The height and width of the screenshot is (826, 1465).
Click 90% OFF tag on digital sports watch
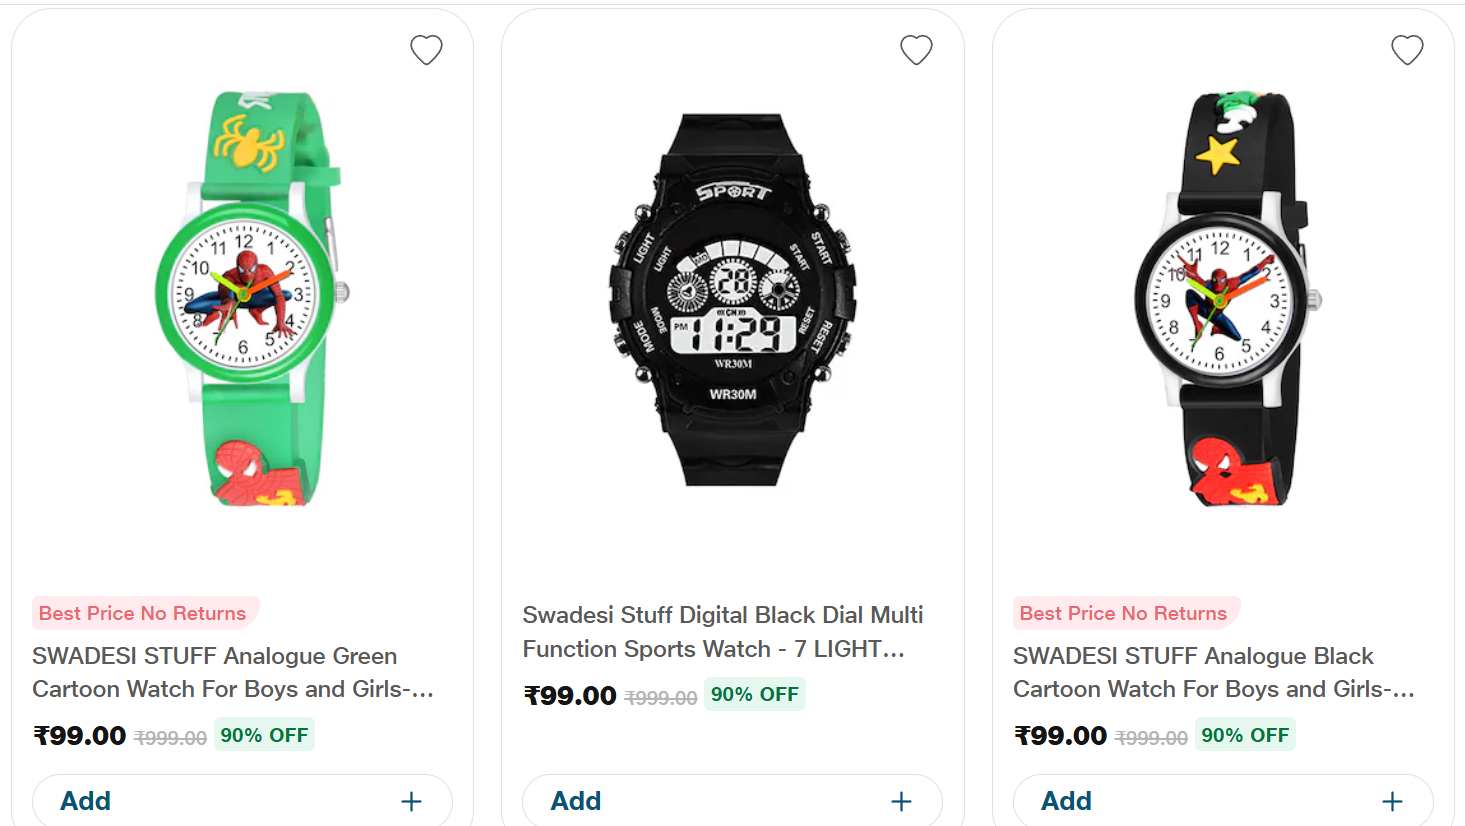755,694
